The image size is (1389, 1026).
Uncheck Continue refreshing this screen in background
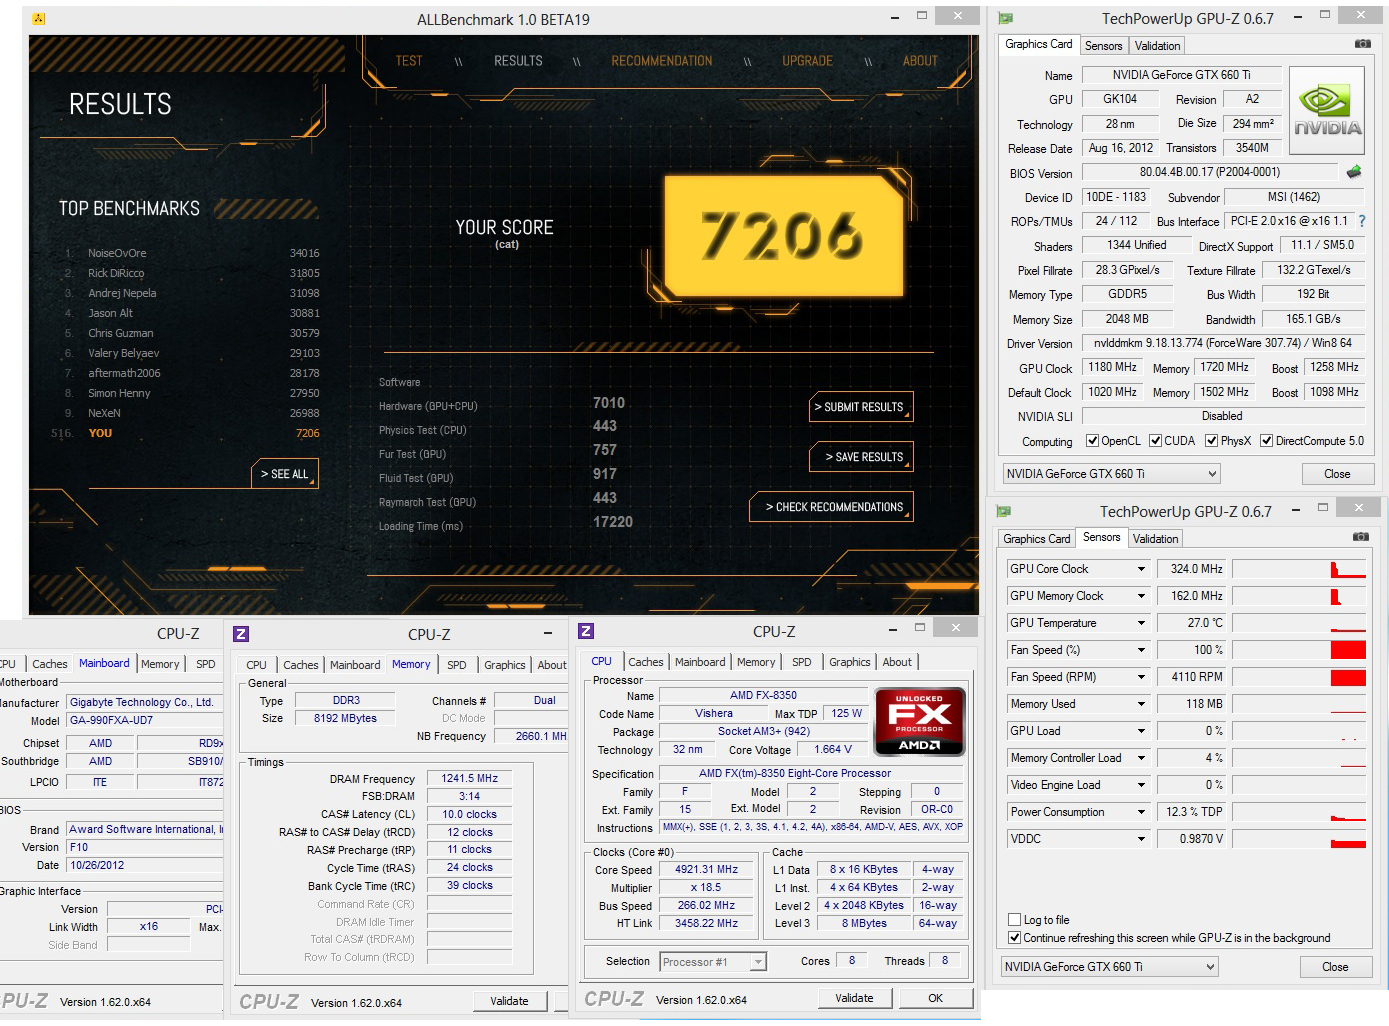coord(1015,938)
